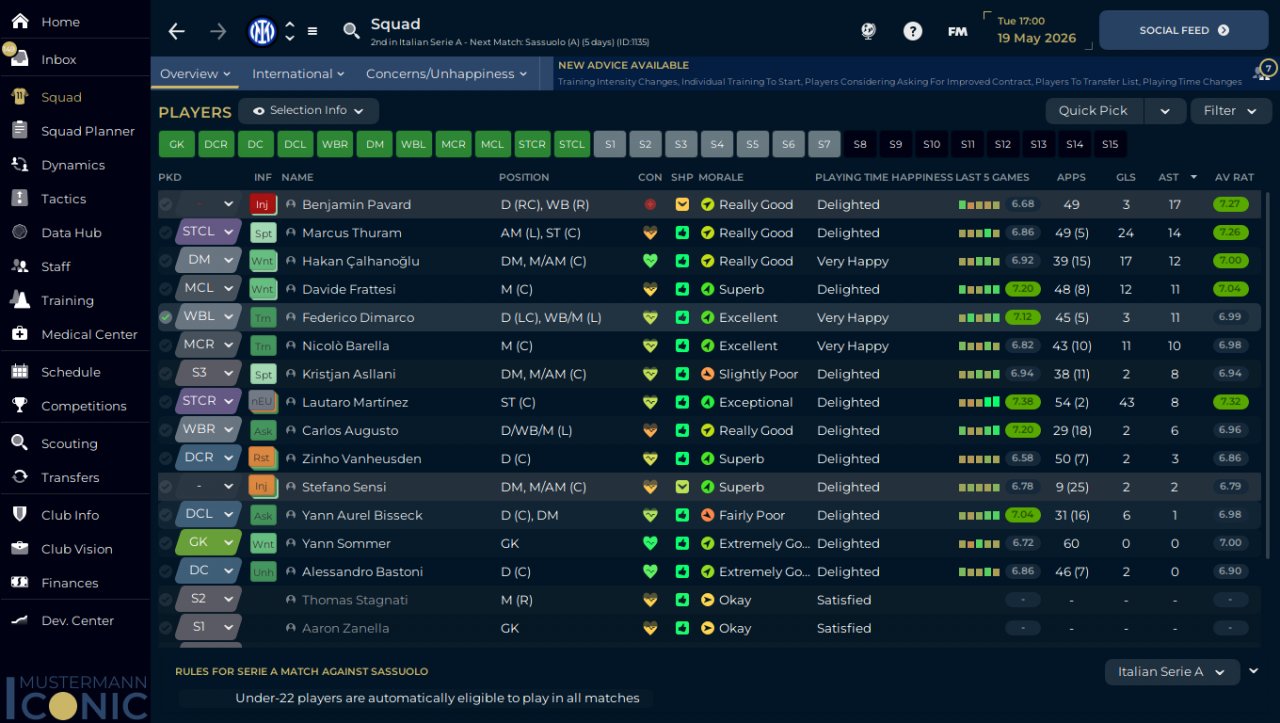Select the S1 substitute chip
1280x723 pixels.
point(609,144)
